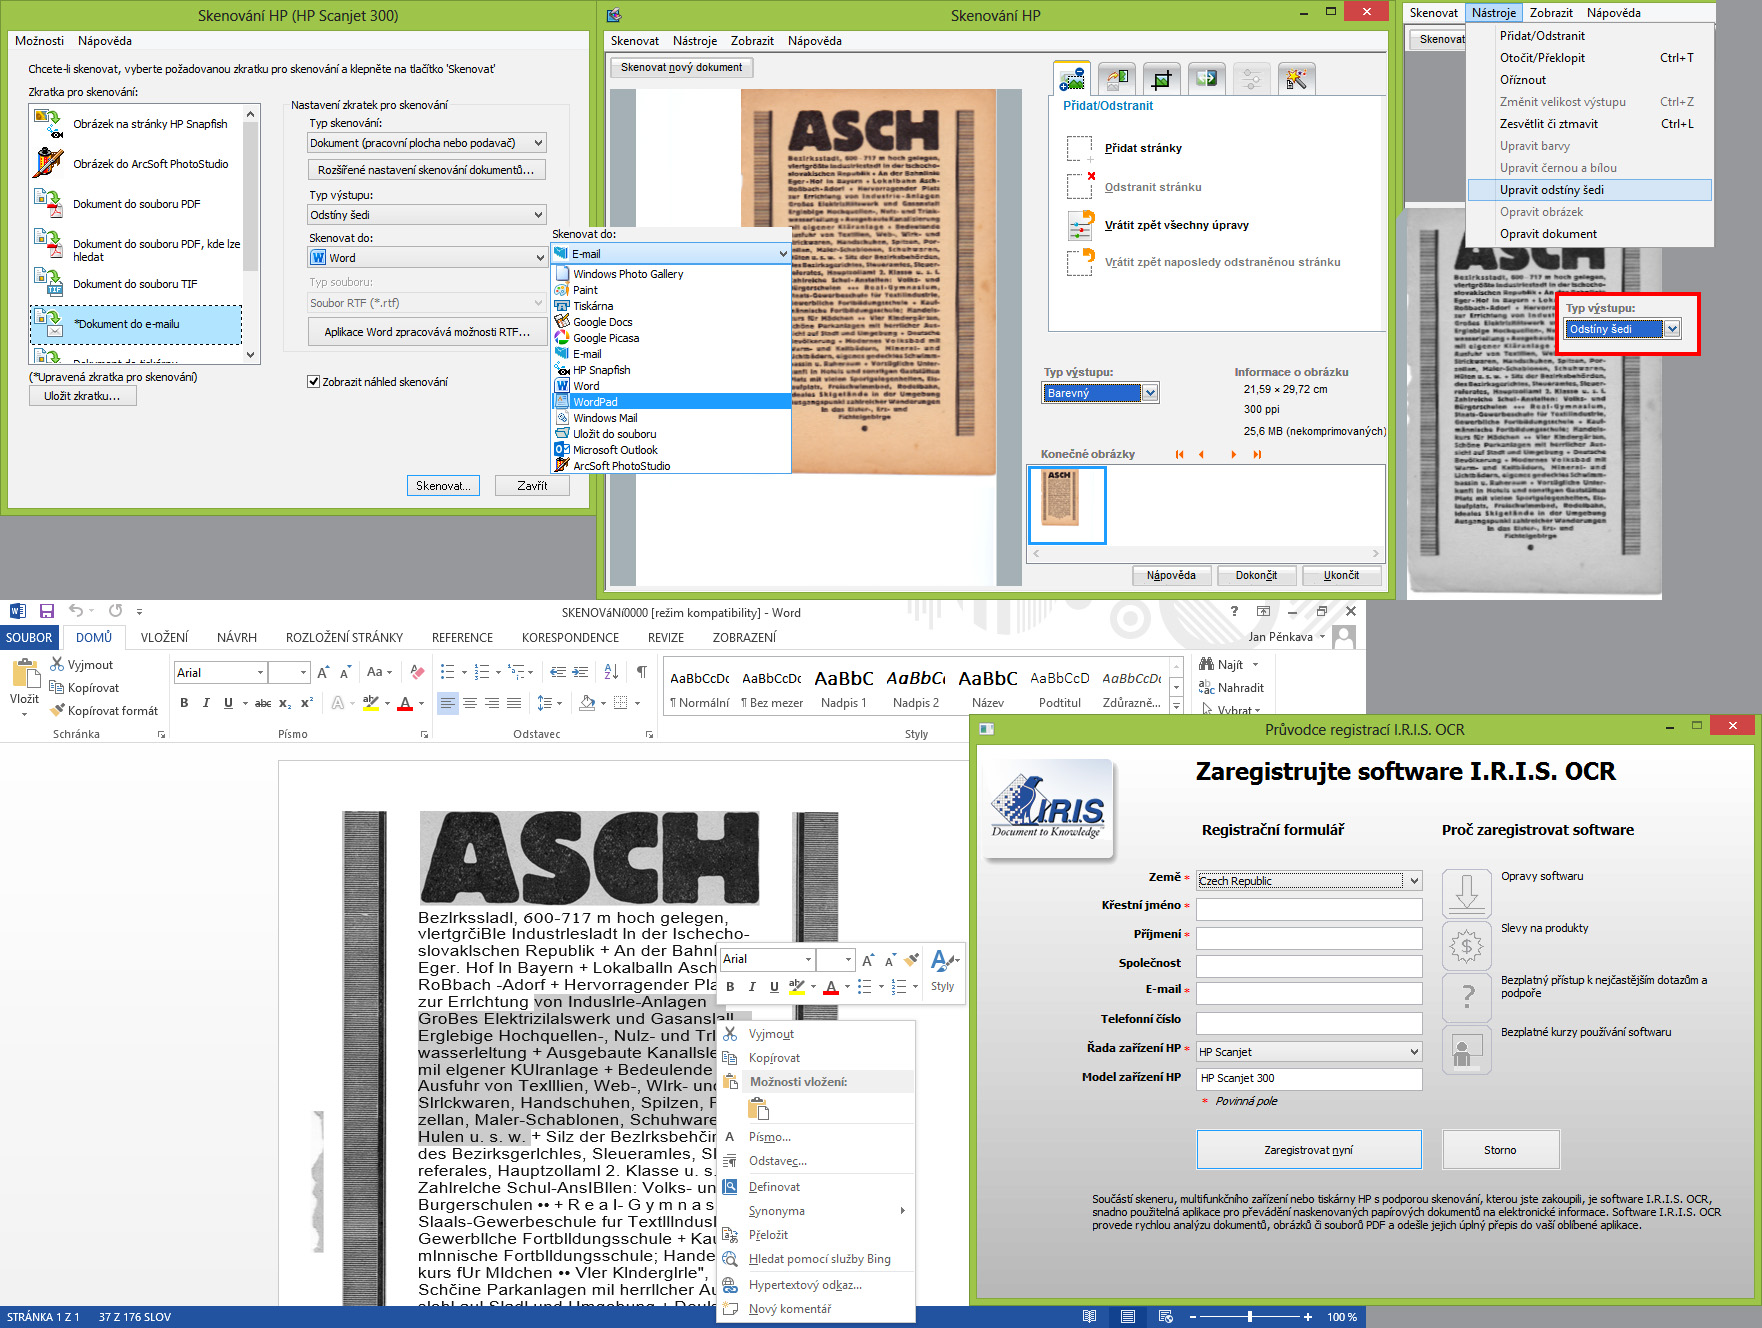
Task: Select Dokument do souboru PDF shortcut
Action: tap(137, 204)
